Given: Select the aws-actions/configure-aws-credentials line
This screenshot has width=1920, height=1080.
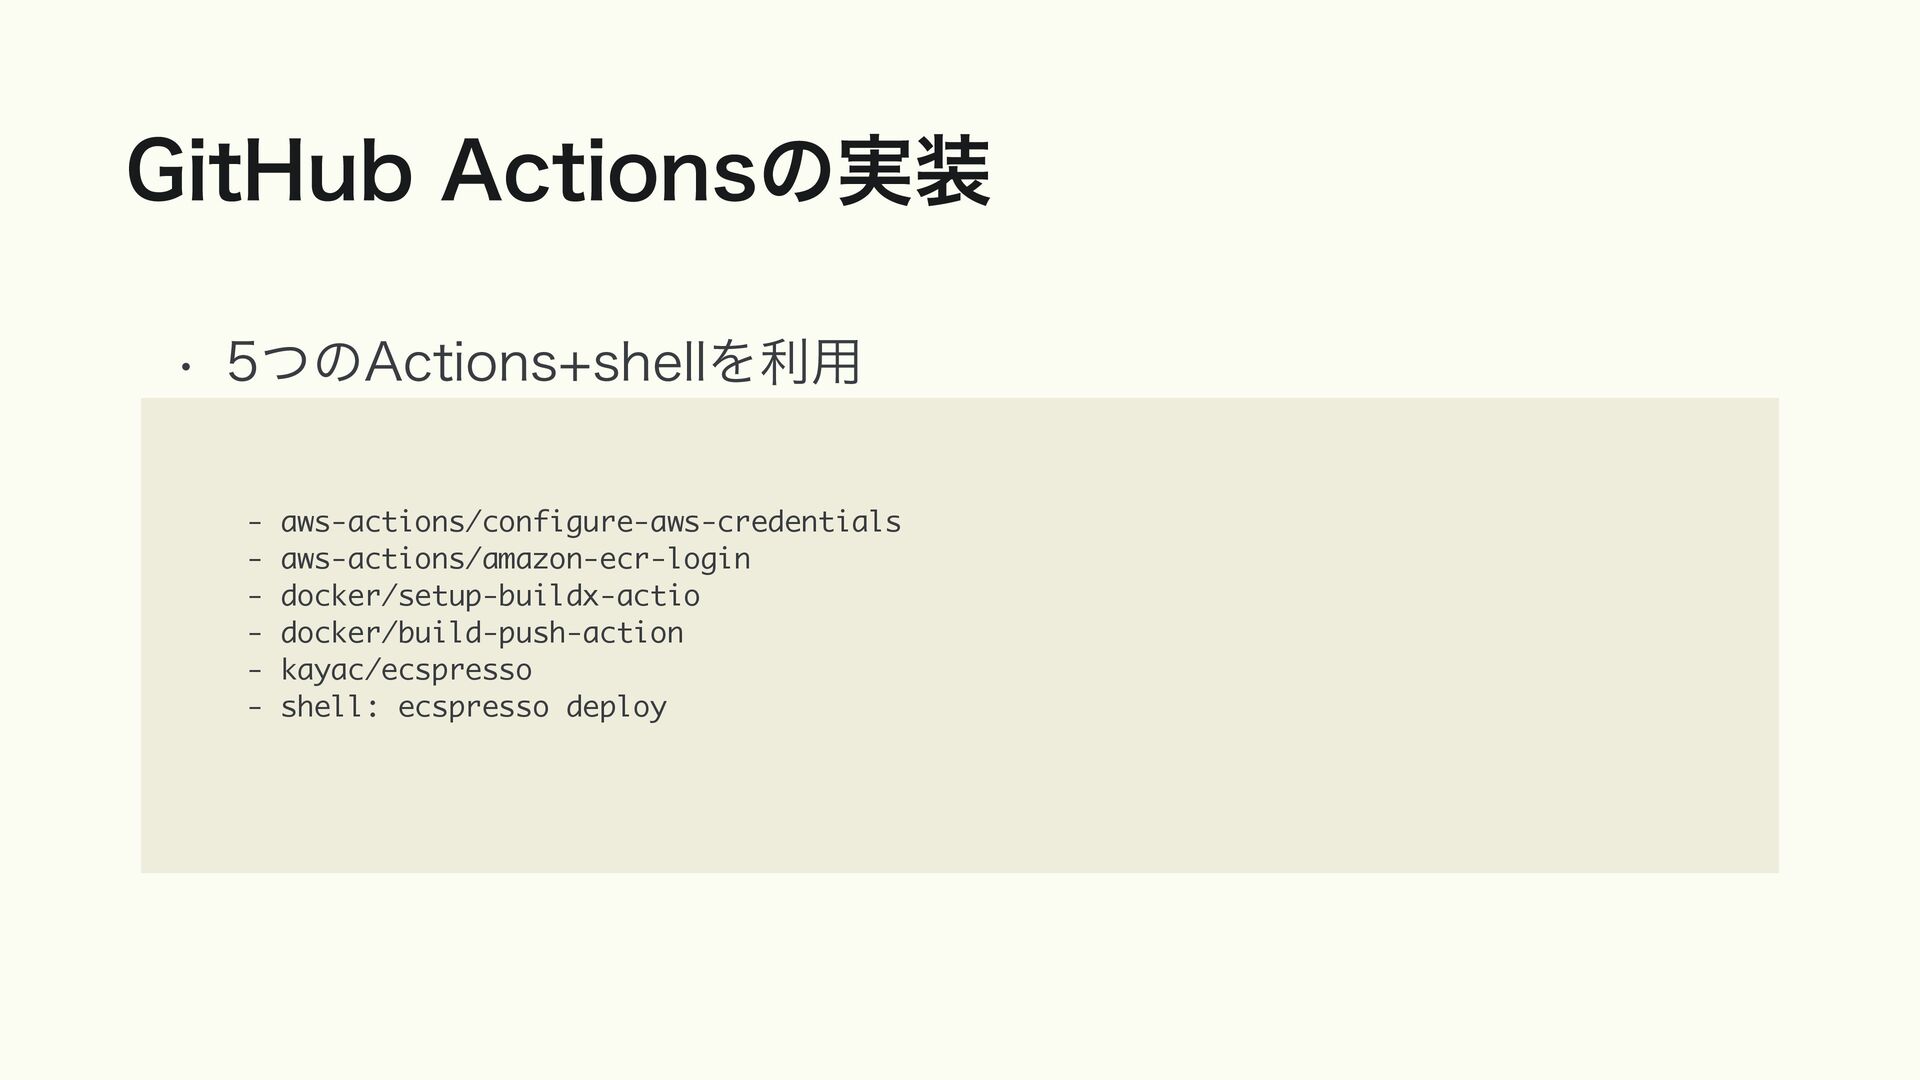Looking at the screenshot, I should (590, 522).
